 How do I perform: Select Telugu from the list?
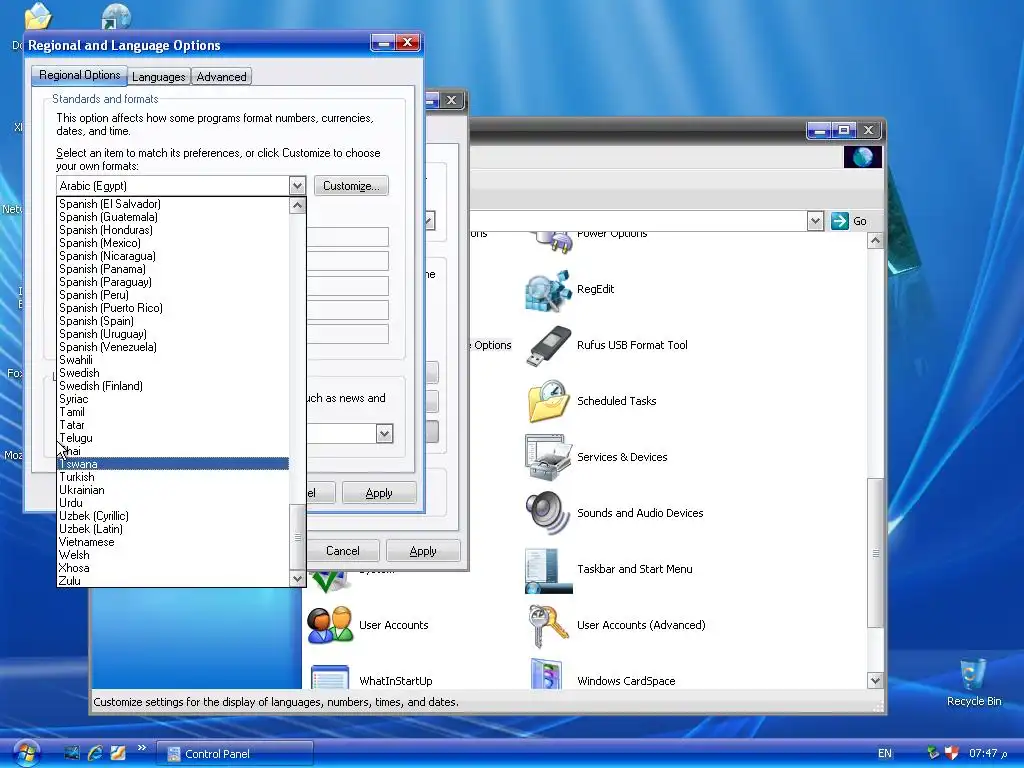coord(173,438)
